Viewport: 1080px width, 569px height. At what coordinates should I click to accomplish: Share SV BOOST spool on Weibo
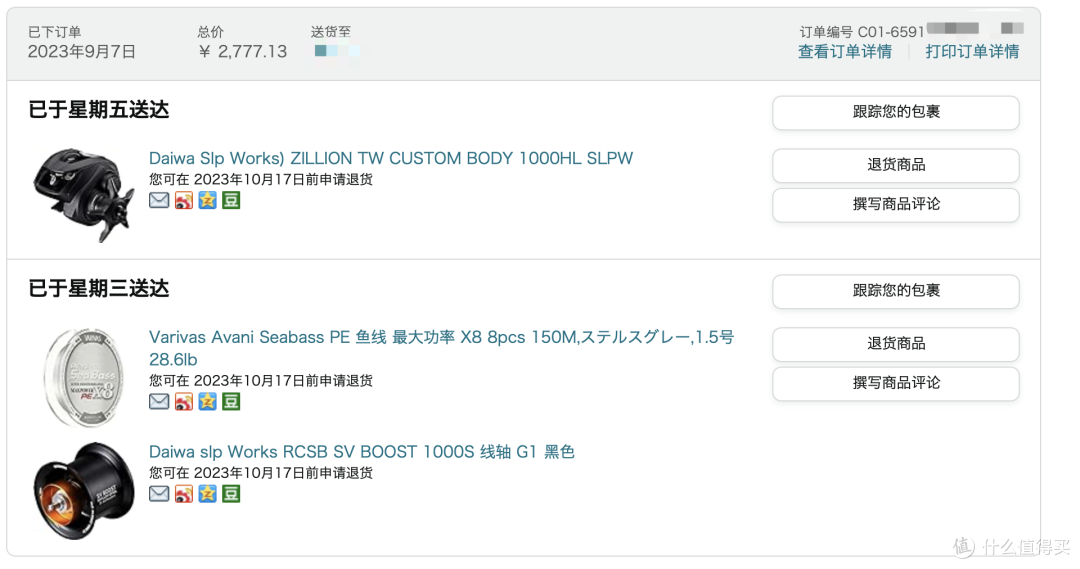(x=184, y=494)
